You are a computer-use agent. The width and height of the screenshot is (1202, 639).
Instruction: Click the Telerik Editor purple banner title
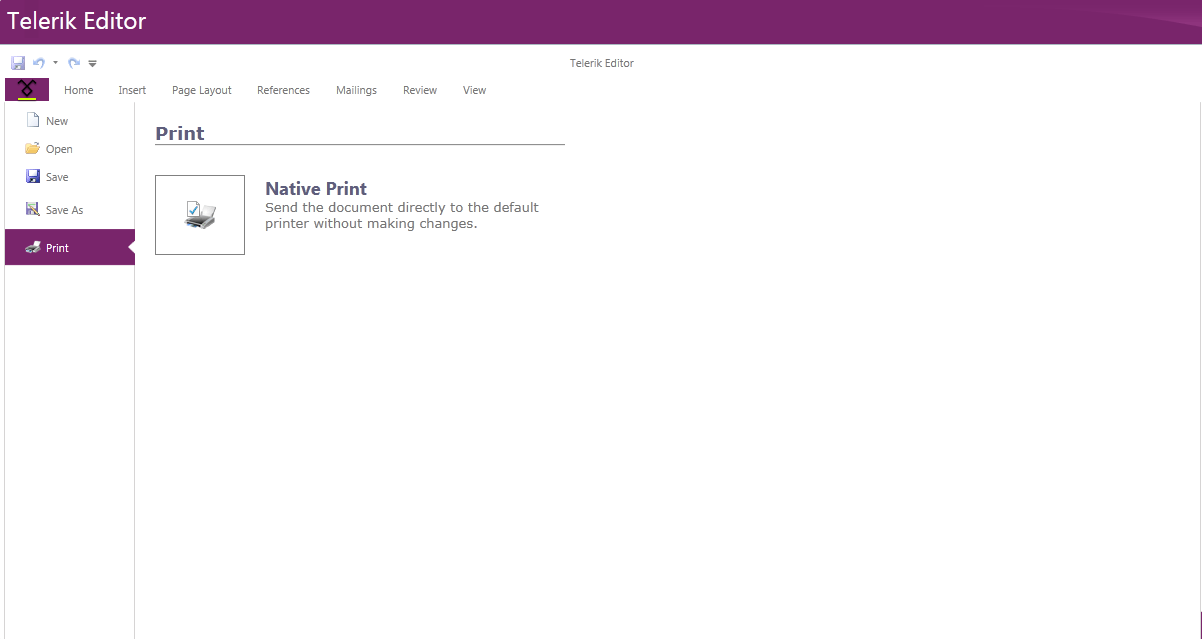[77, 21]
